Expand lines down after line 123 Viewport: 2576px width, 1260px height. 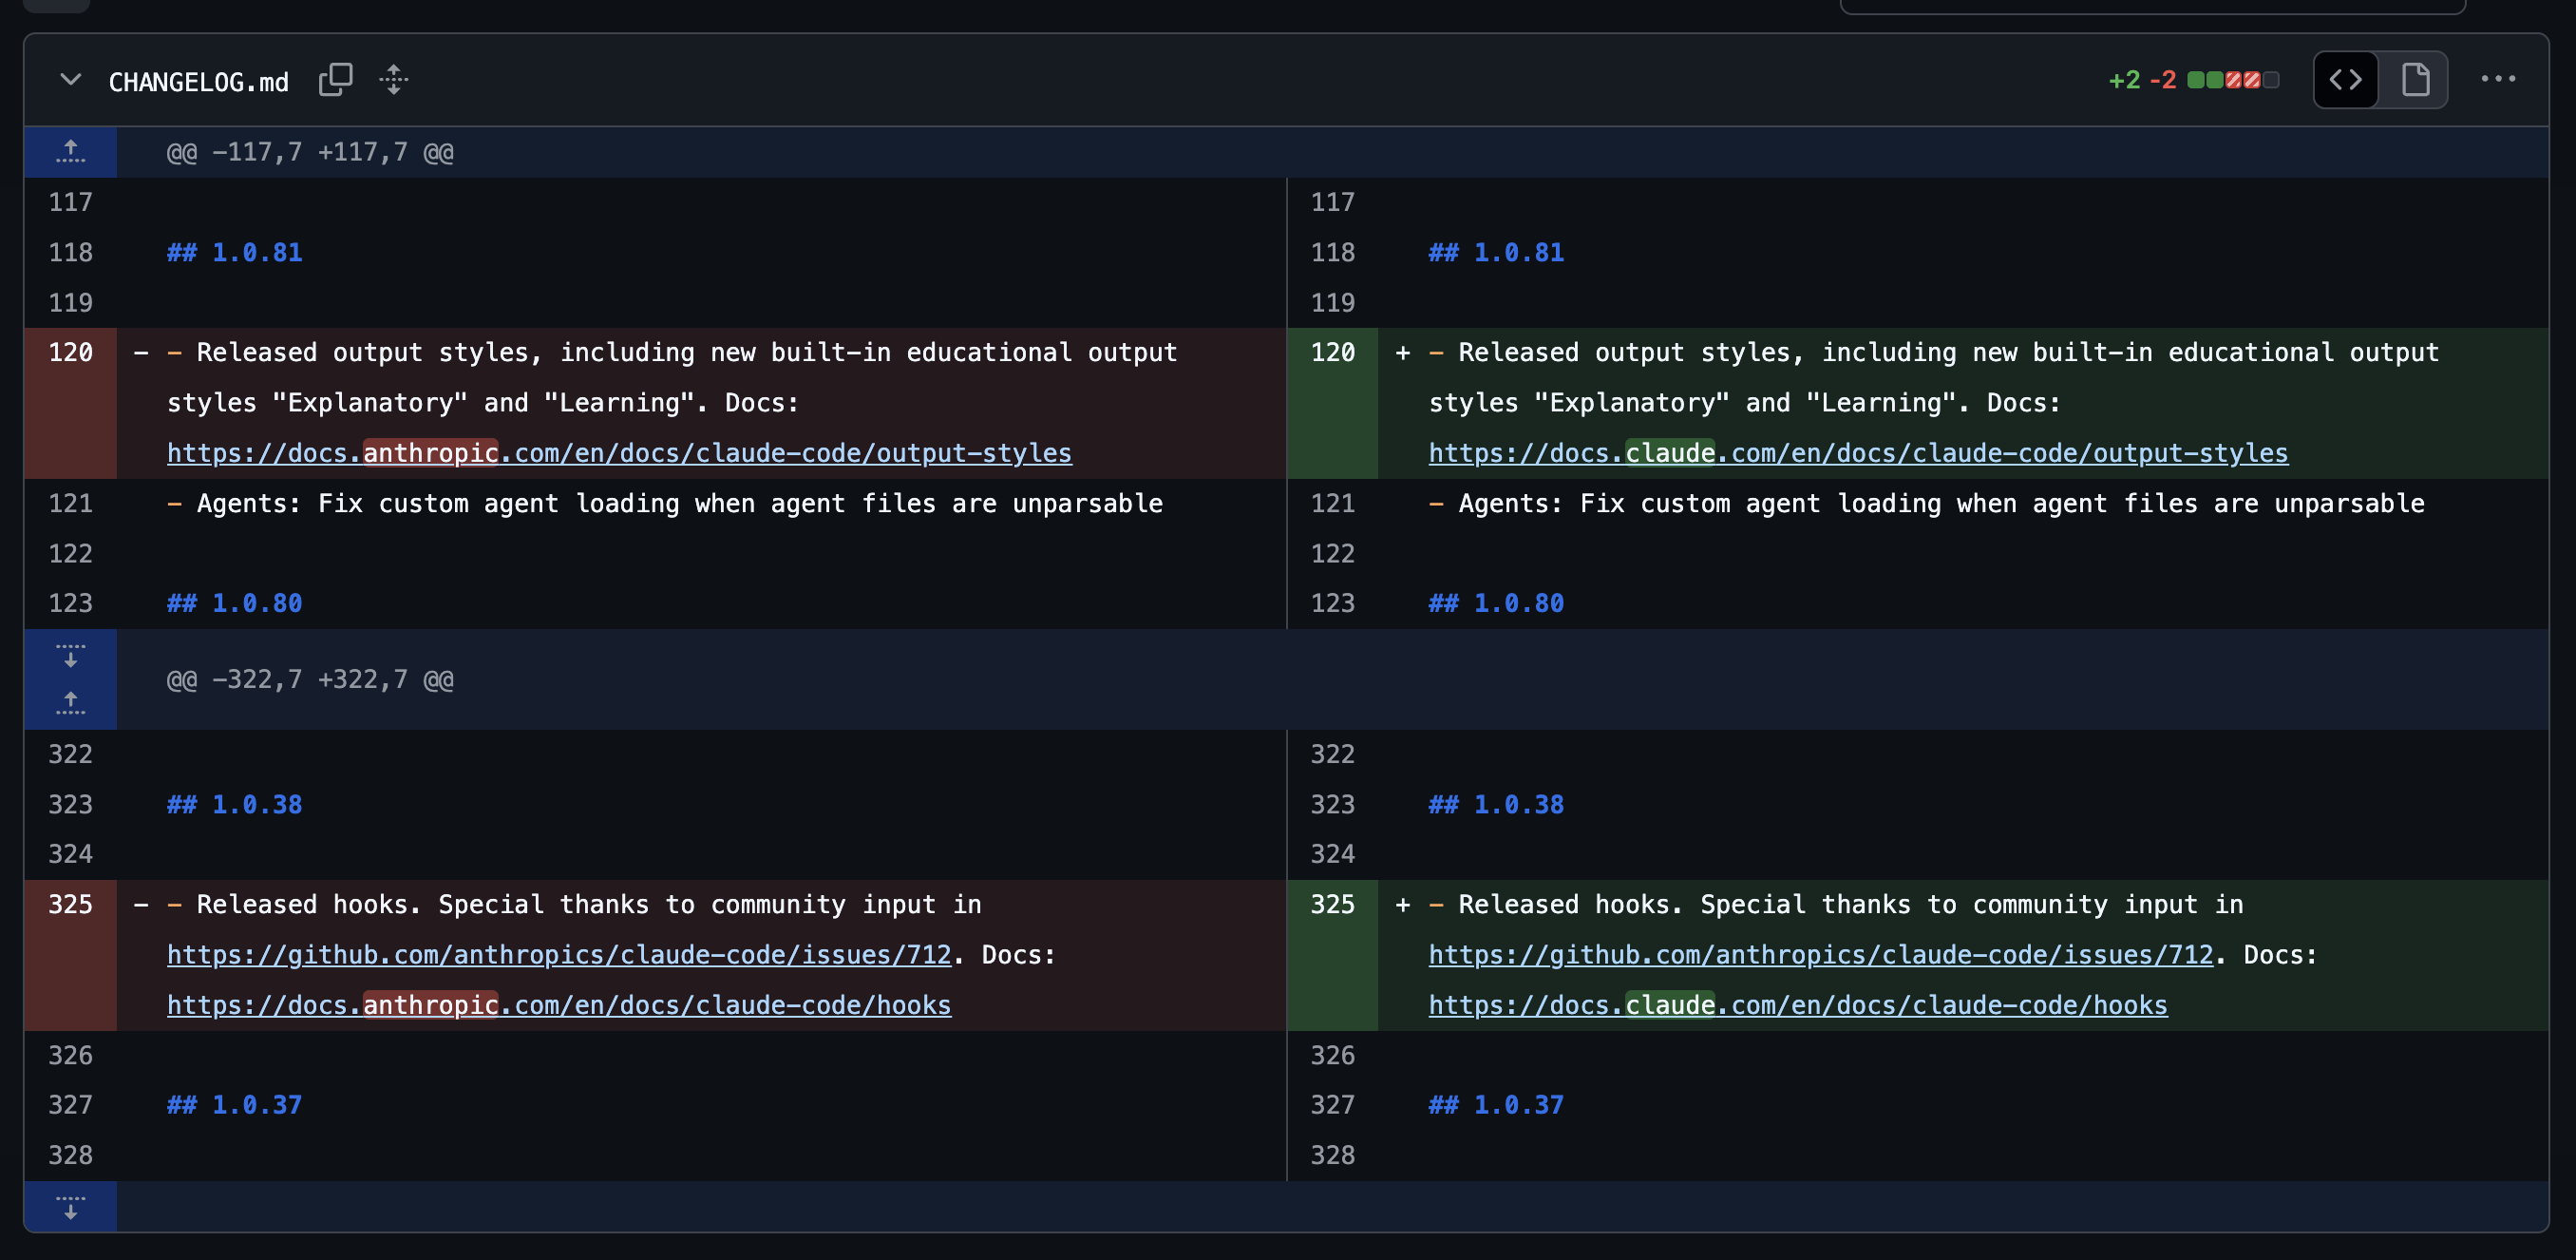pyautogui.click(x=70, y=655)
